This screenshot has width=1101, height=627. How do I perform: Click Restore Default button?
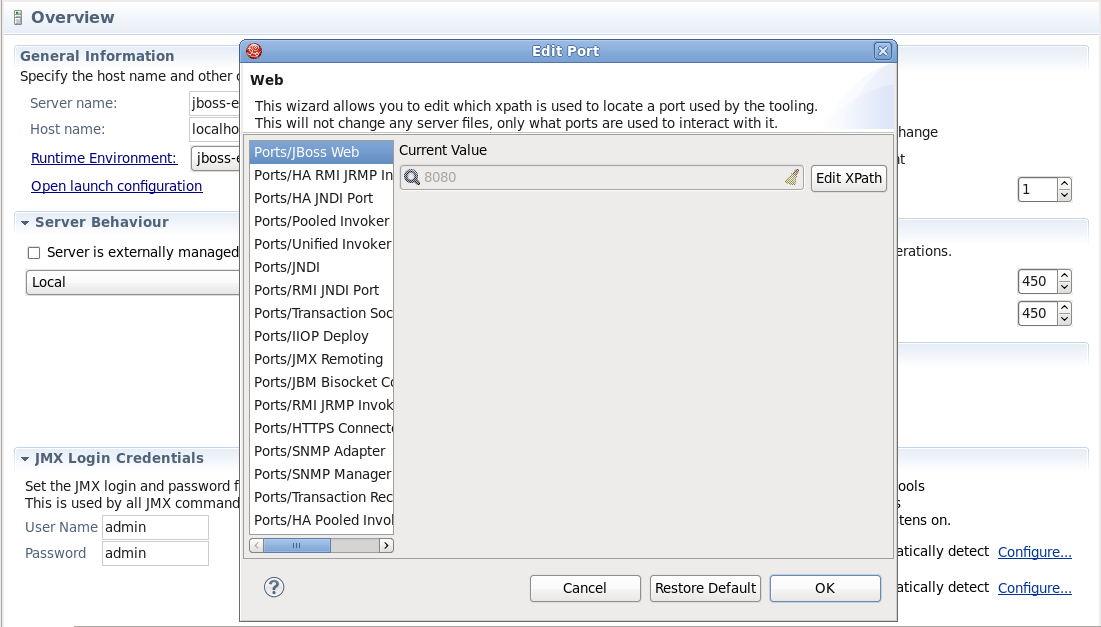tap(705, 588)
